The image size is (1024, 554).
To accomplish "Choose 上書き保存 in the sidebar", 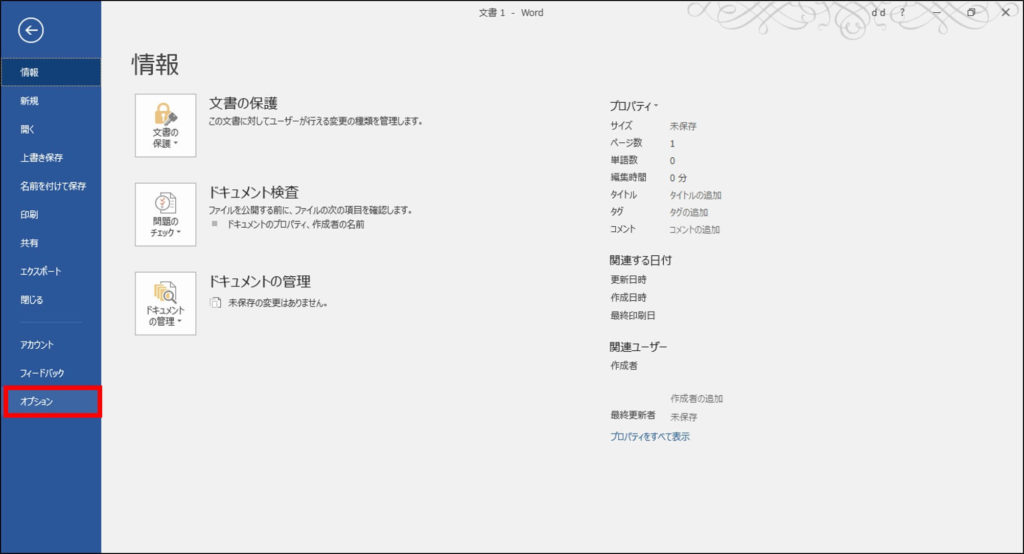I will (50, 157).
